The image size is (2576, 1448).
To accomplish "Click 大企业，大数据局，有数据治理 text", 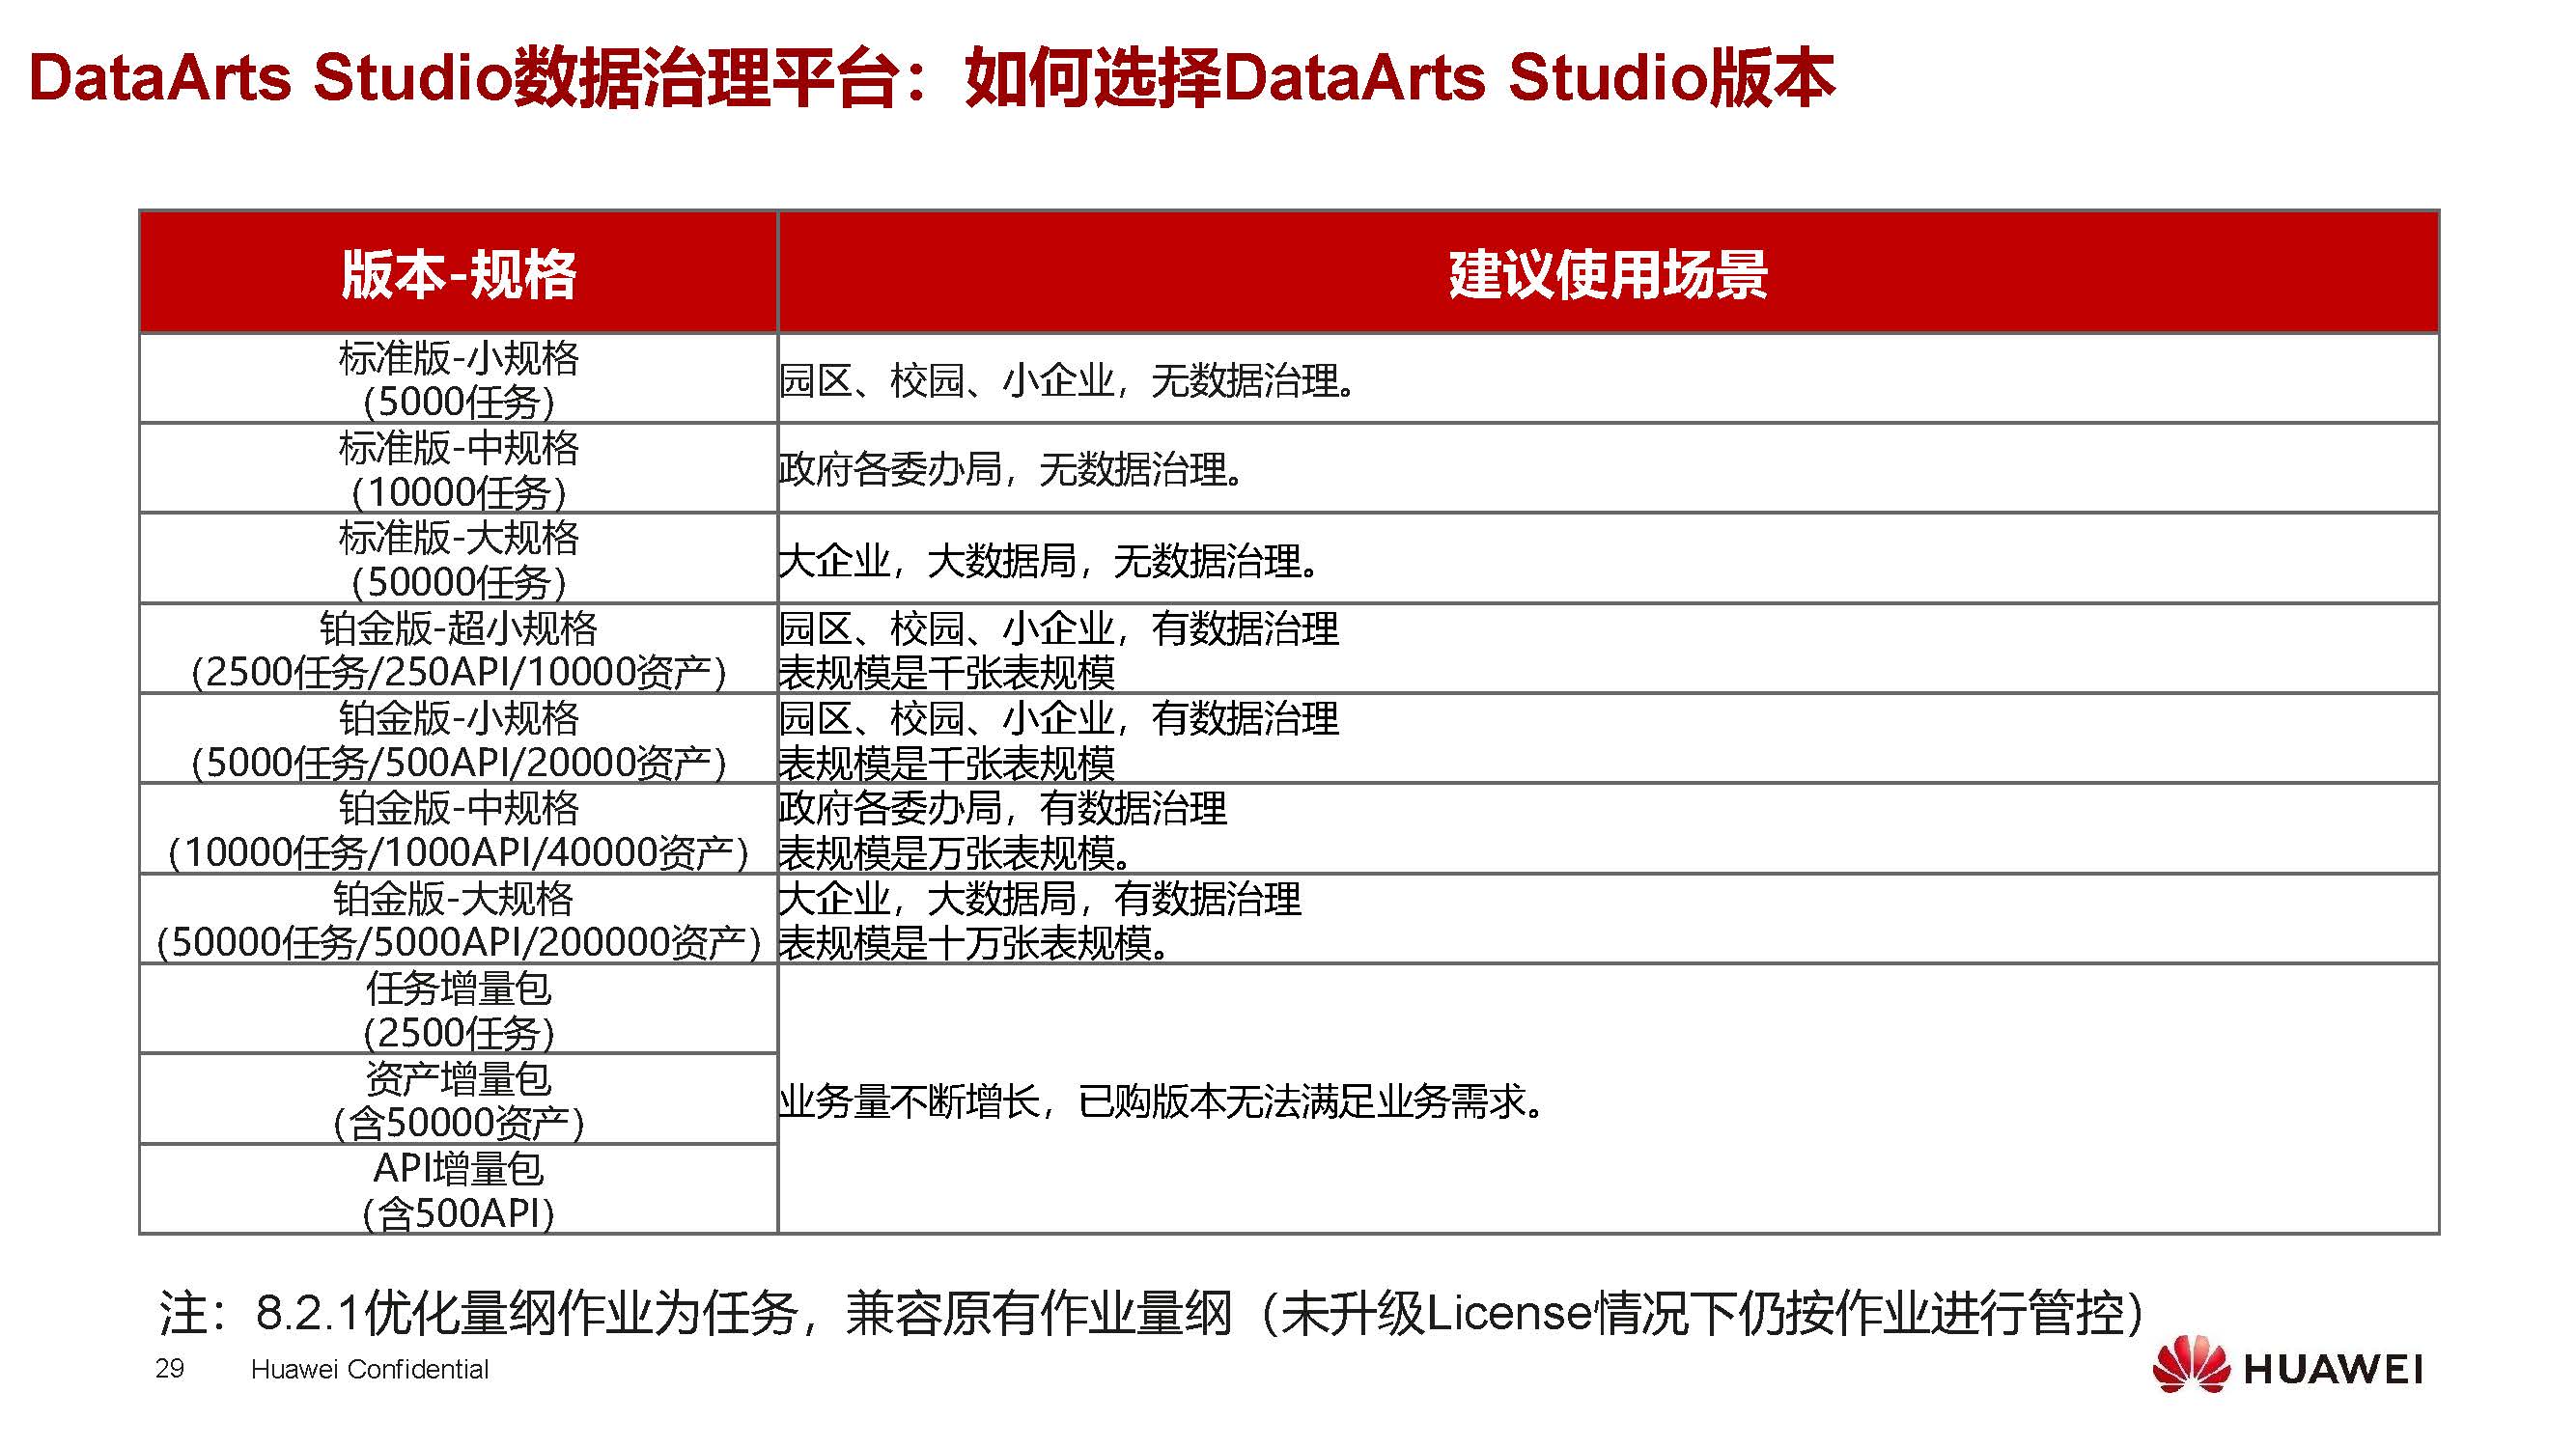I will coord(1040,898).
